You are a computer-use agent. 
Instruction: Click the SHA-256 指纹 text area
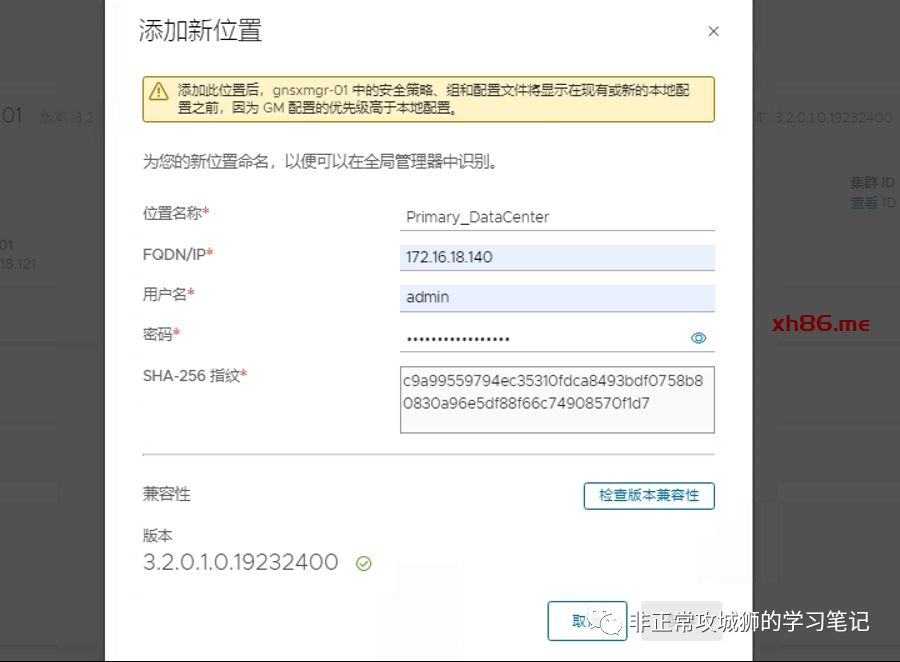(x=556, y=399)
